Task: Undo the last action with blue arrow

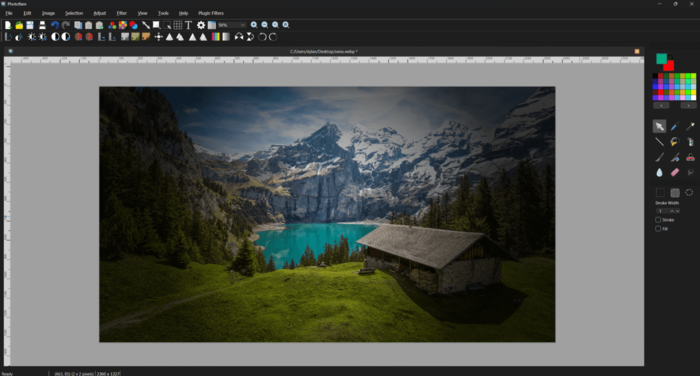Action: point(54,25)
